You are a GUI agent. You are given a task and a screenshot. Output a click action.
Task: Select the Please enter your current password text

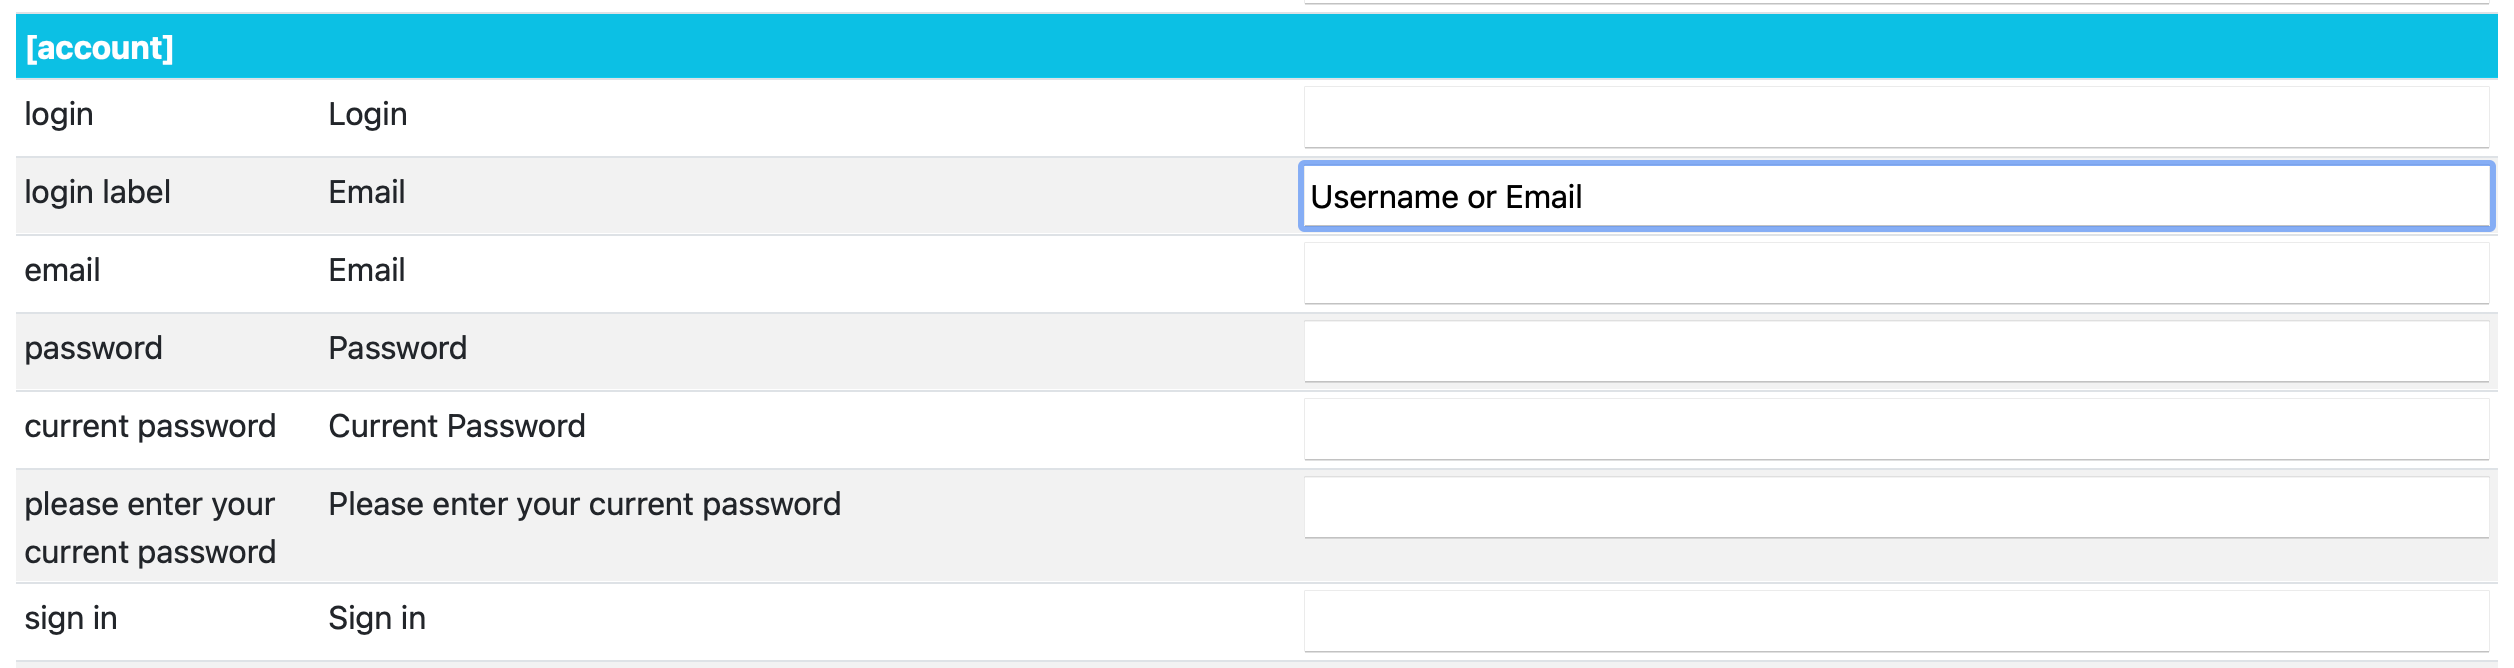585,505
